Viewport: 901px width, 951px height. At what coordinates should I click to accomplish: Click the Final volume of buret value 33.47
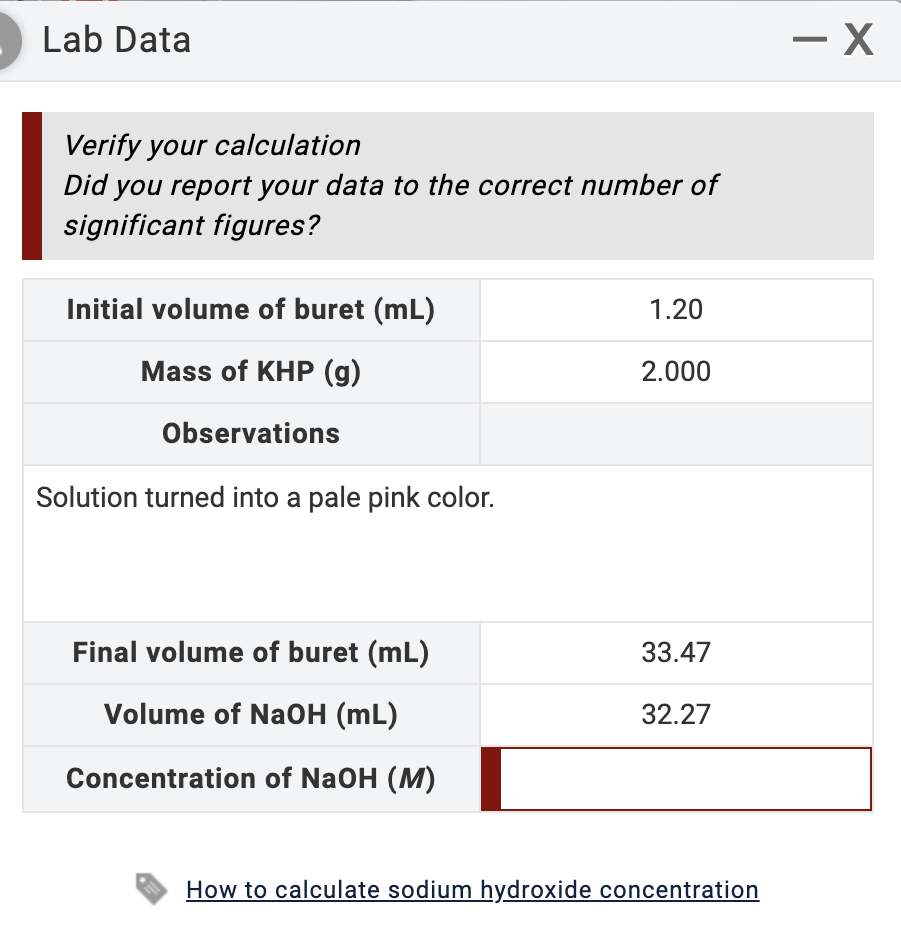pos(676,652)
